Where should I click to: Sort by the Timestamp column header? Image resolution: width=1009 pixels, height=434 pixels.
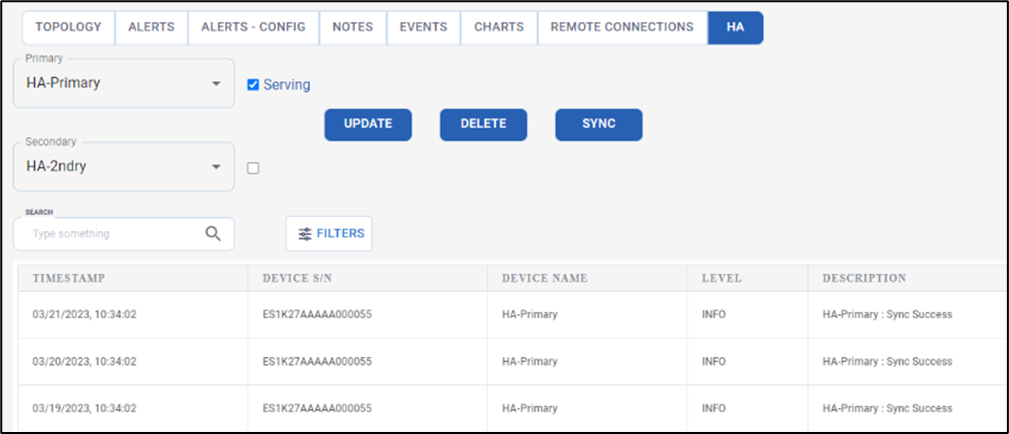[69, 278]
